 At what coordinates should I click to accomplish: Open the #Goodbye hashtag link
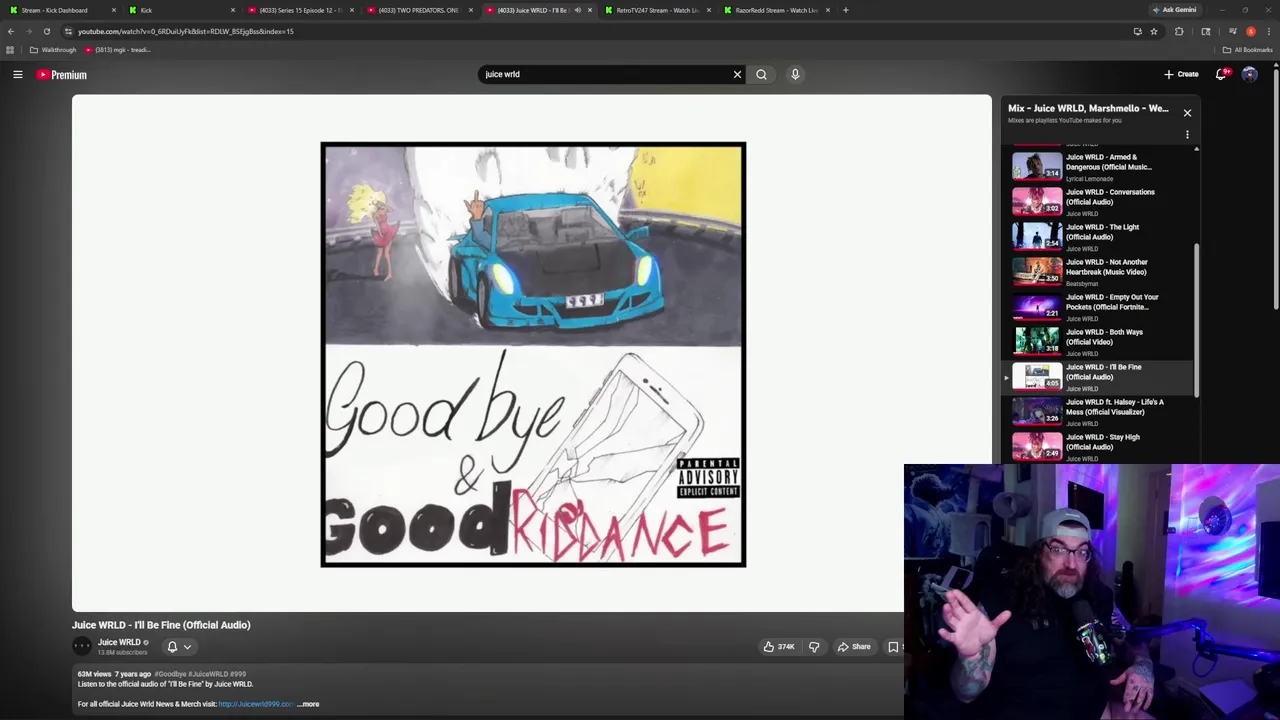(169, 674)
